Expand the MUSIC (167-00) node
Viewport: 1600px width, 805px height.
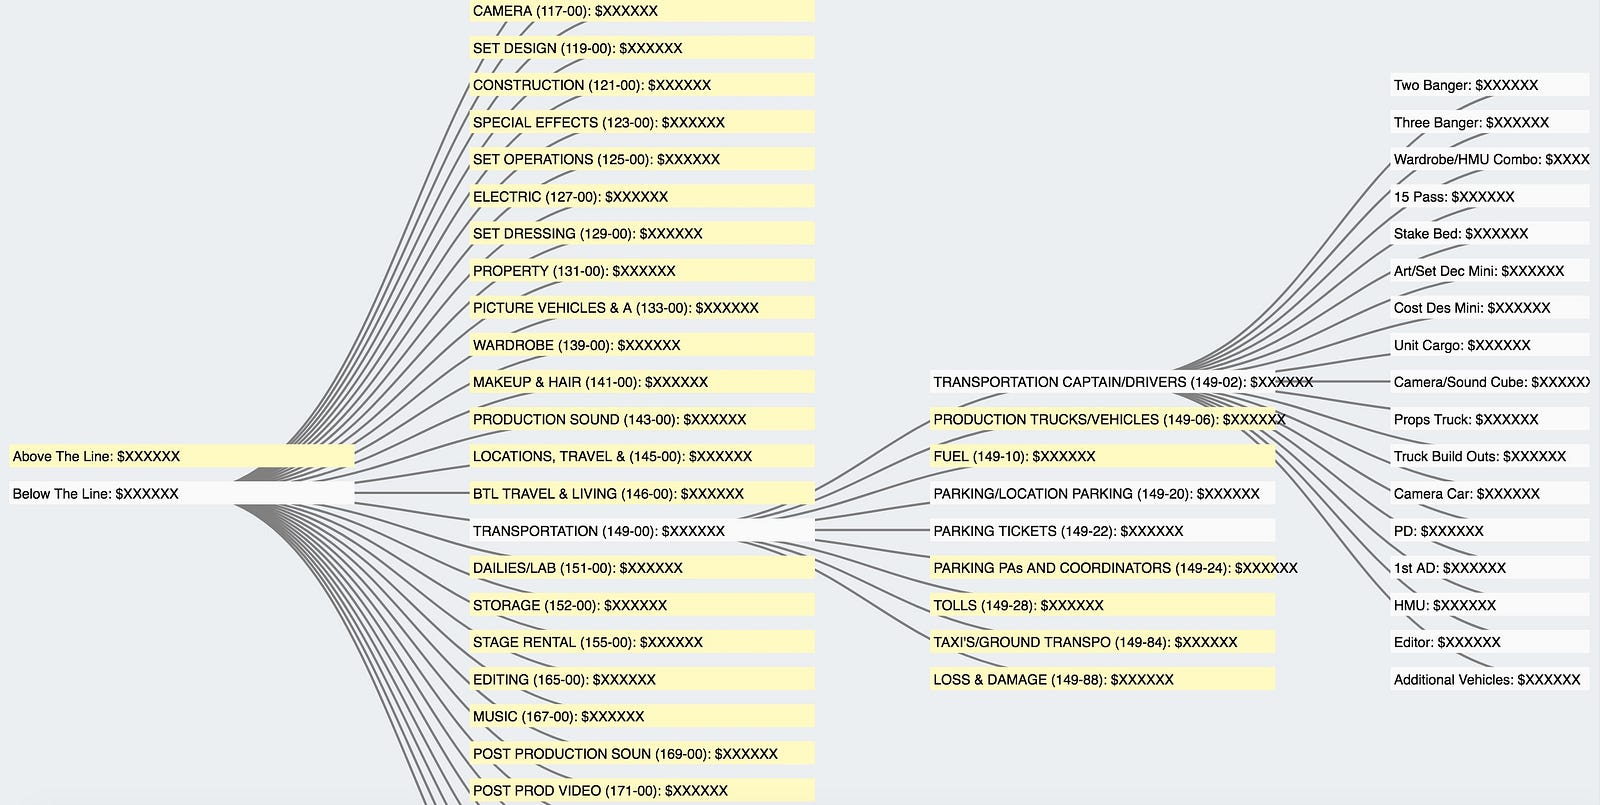[x=642, y=716]
